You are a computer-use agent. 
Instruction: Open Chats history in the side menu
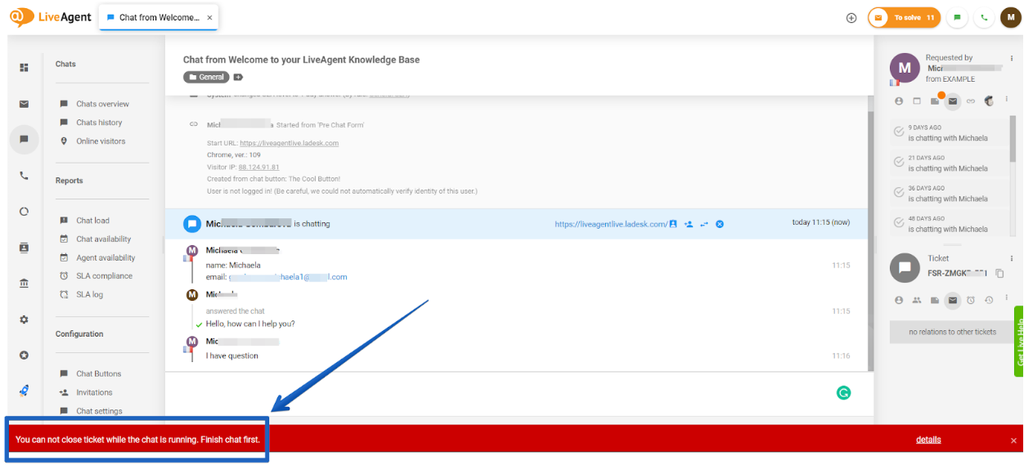(99, 122)
